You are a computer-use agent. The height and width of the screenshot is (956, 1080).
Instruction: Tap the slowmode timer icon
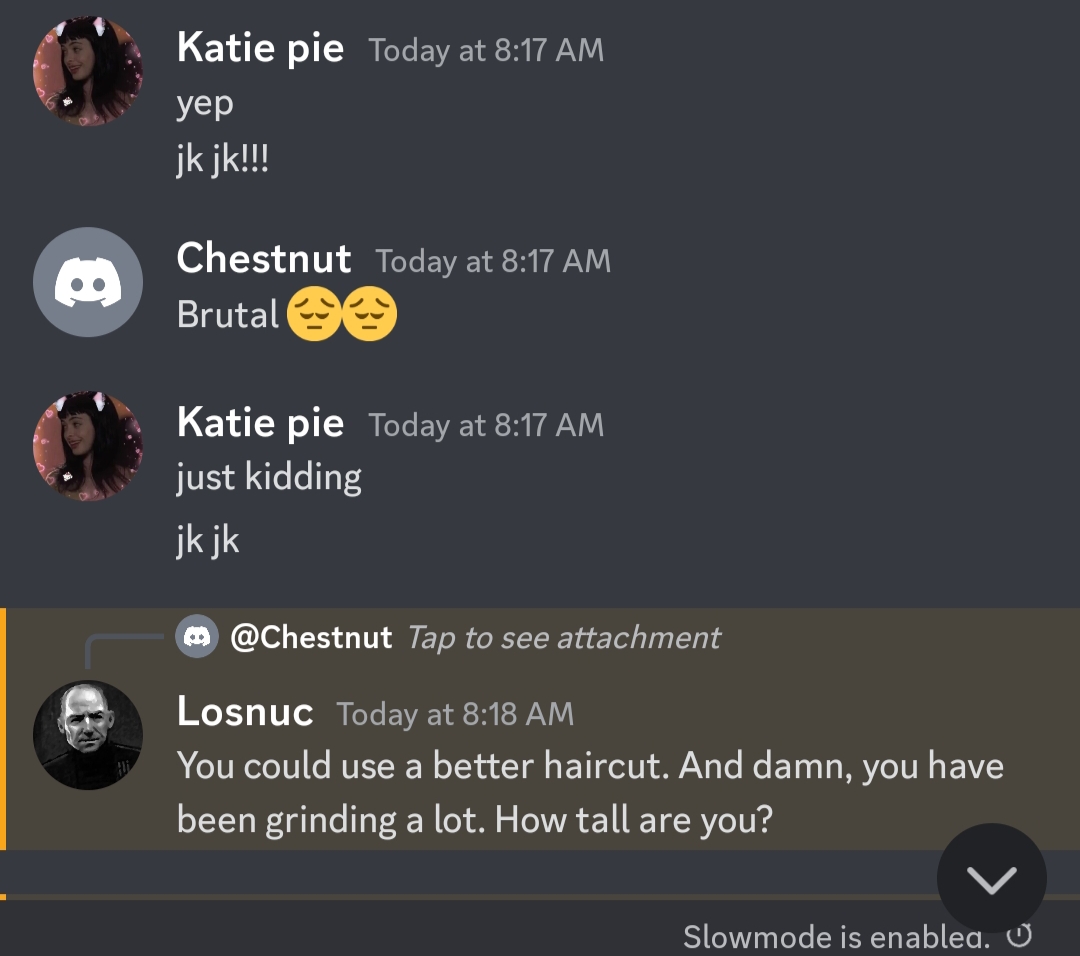(1018, 936)
